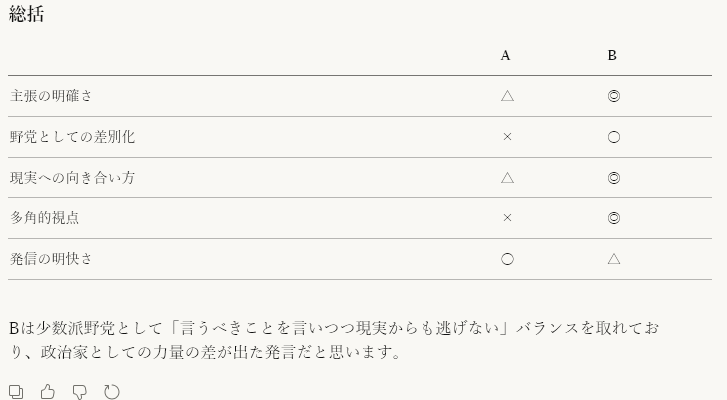The image size is (727, 400).
Task: Click the 総括 heading
Action: pos(27,14)
